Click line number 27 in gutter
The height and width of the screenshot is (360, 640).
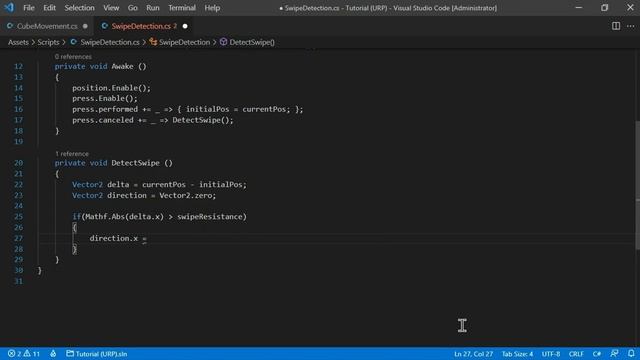click(x=18, y=238)
